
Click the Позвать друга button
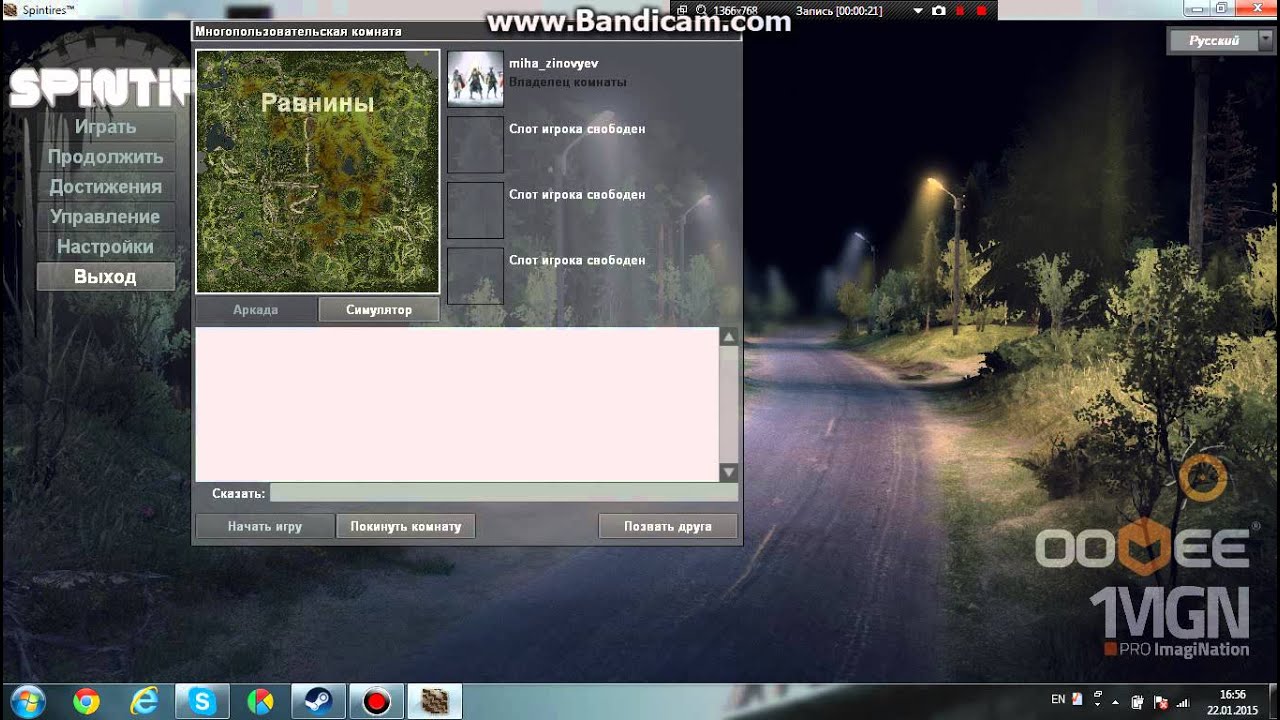(x=668, y=526)
